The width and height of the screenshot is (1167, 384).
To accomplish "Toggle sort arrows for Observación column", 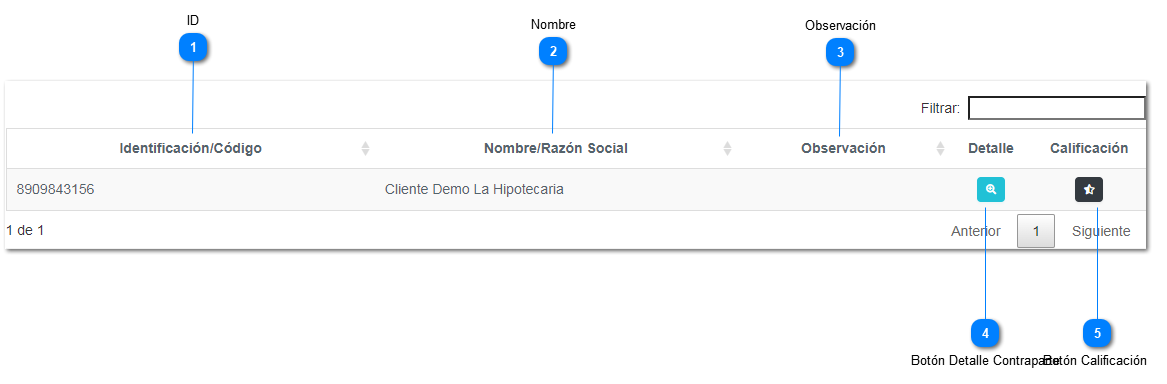I will click(941, 149).
